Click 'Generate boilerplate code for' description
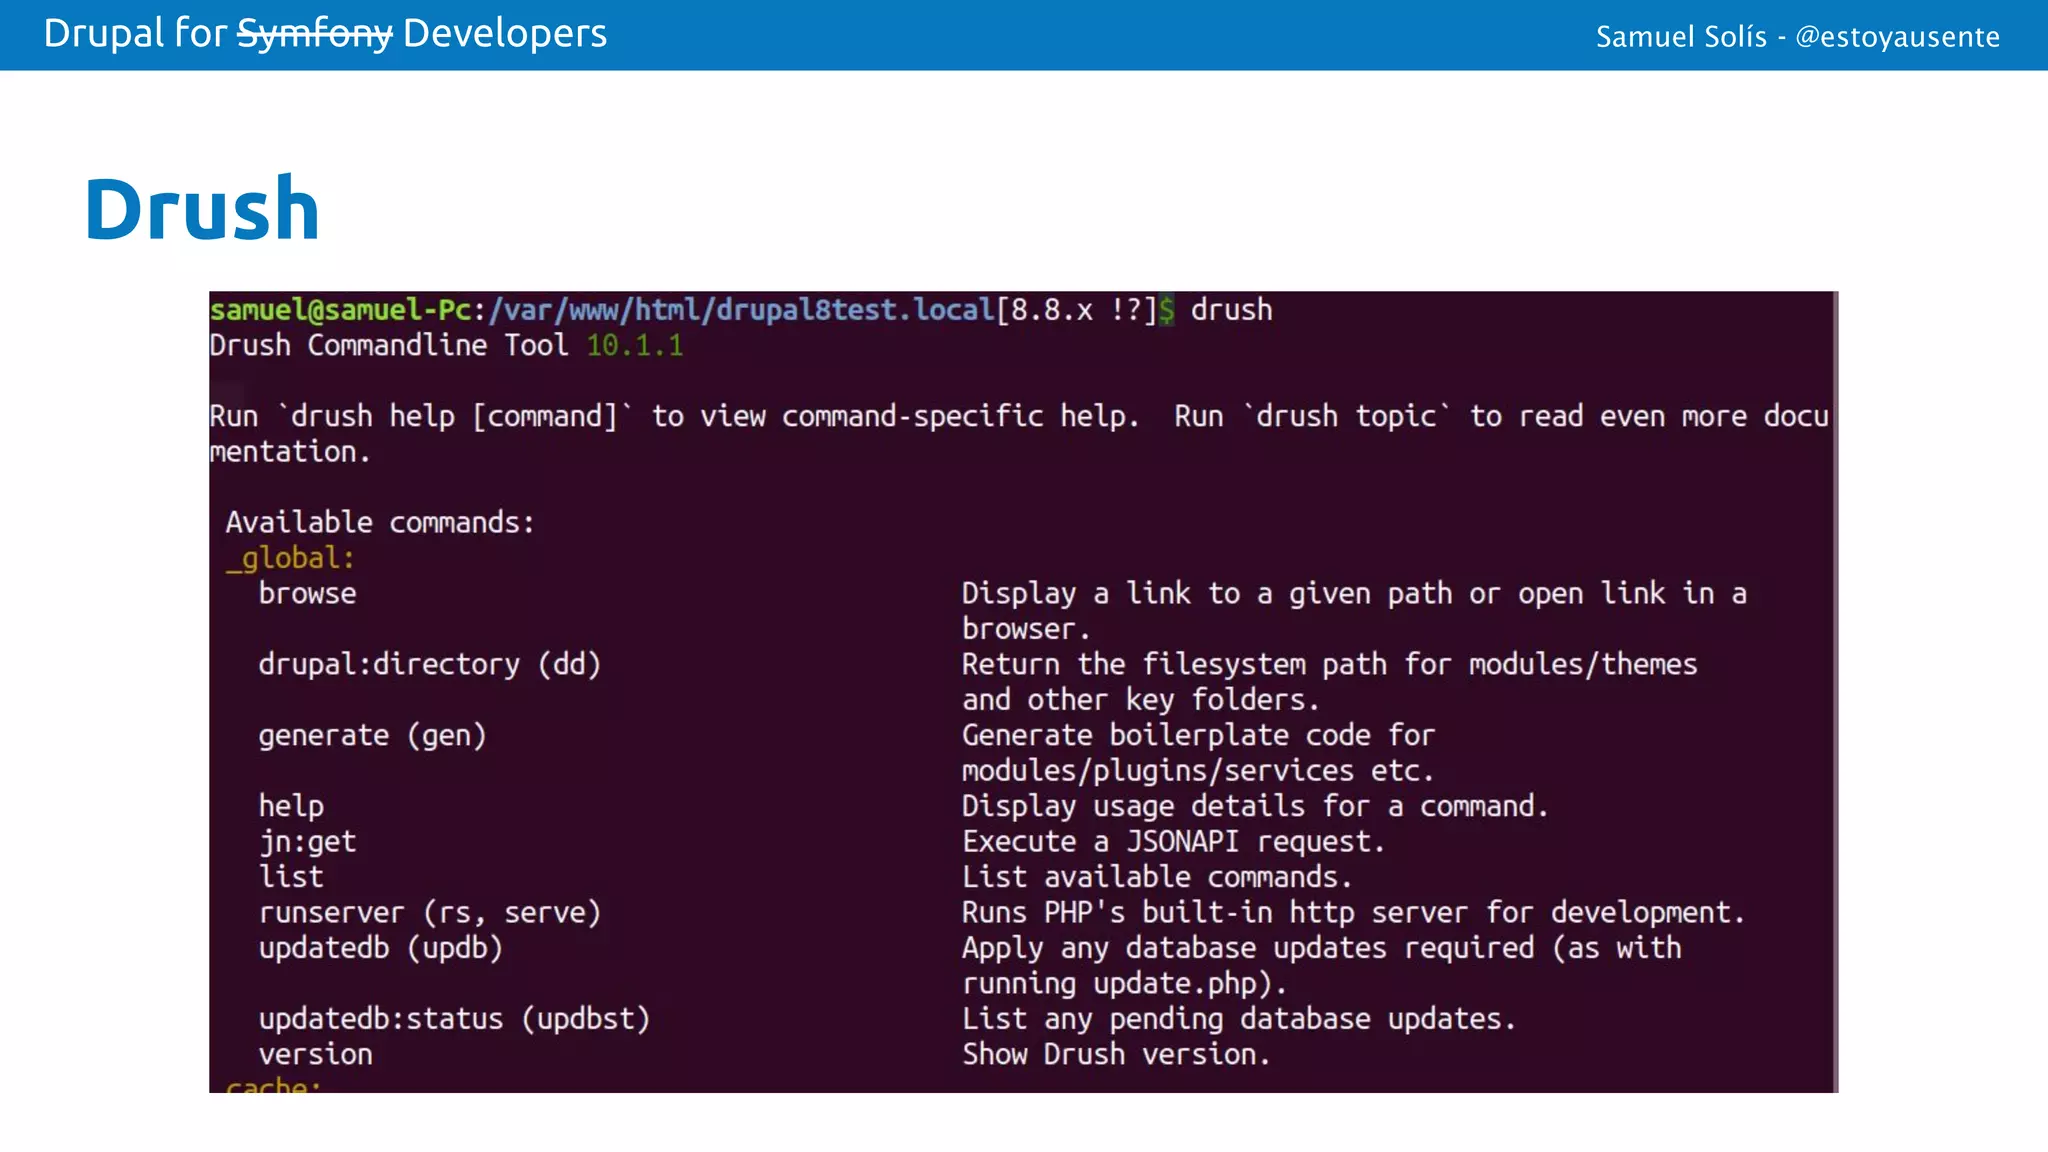Viewport: 2048px width, 1152px height. (1198, 753)
